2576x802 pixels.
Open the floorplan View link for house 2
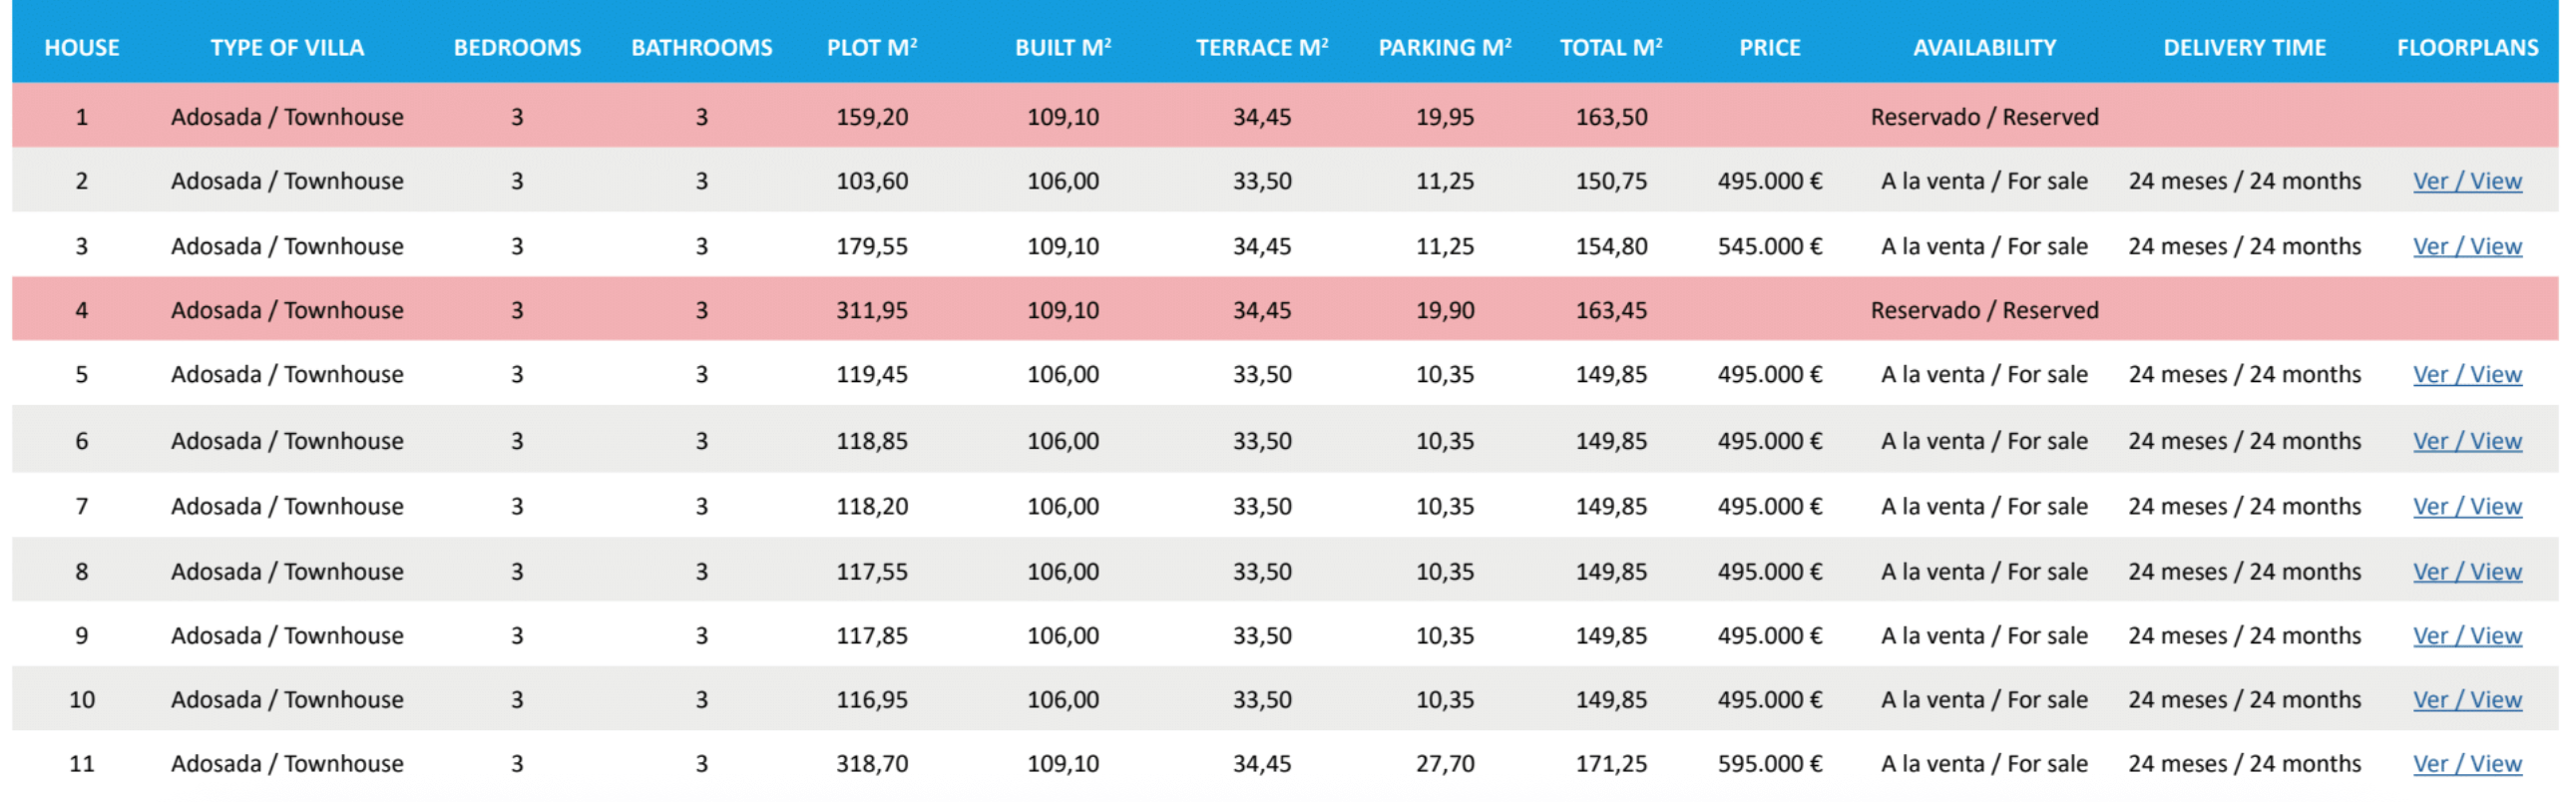pyautogui.click(x=2466, y=181)
